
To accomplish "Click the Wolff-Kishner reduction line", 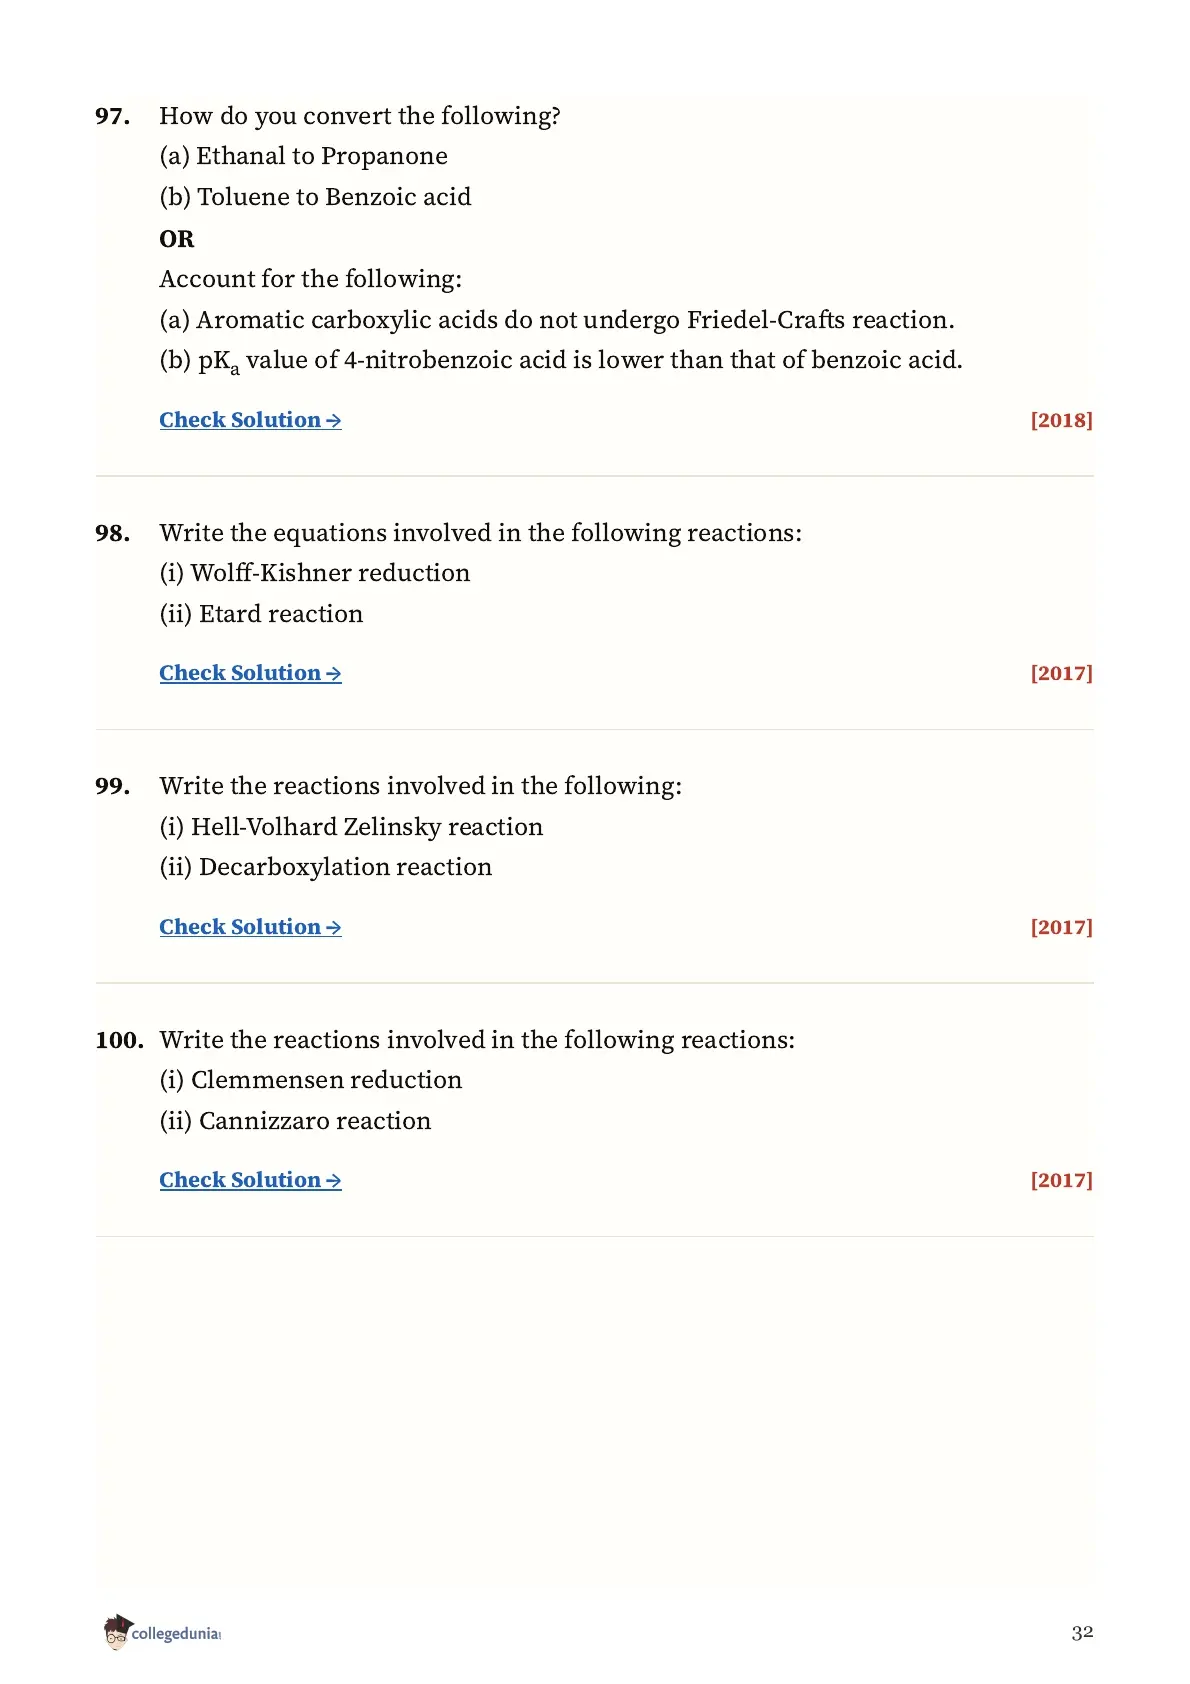I will click(x=315, y=573).
